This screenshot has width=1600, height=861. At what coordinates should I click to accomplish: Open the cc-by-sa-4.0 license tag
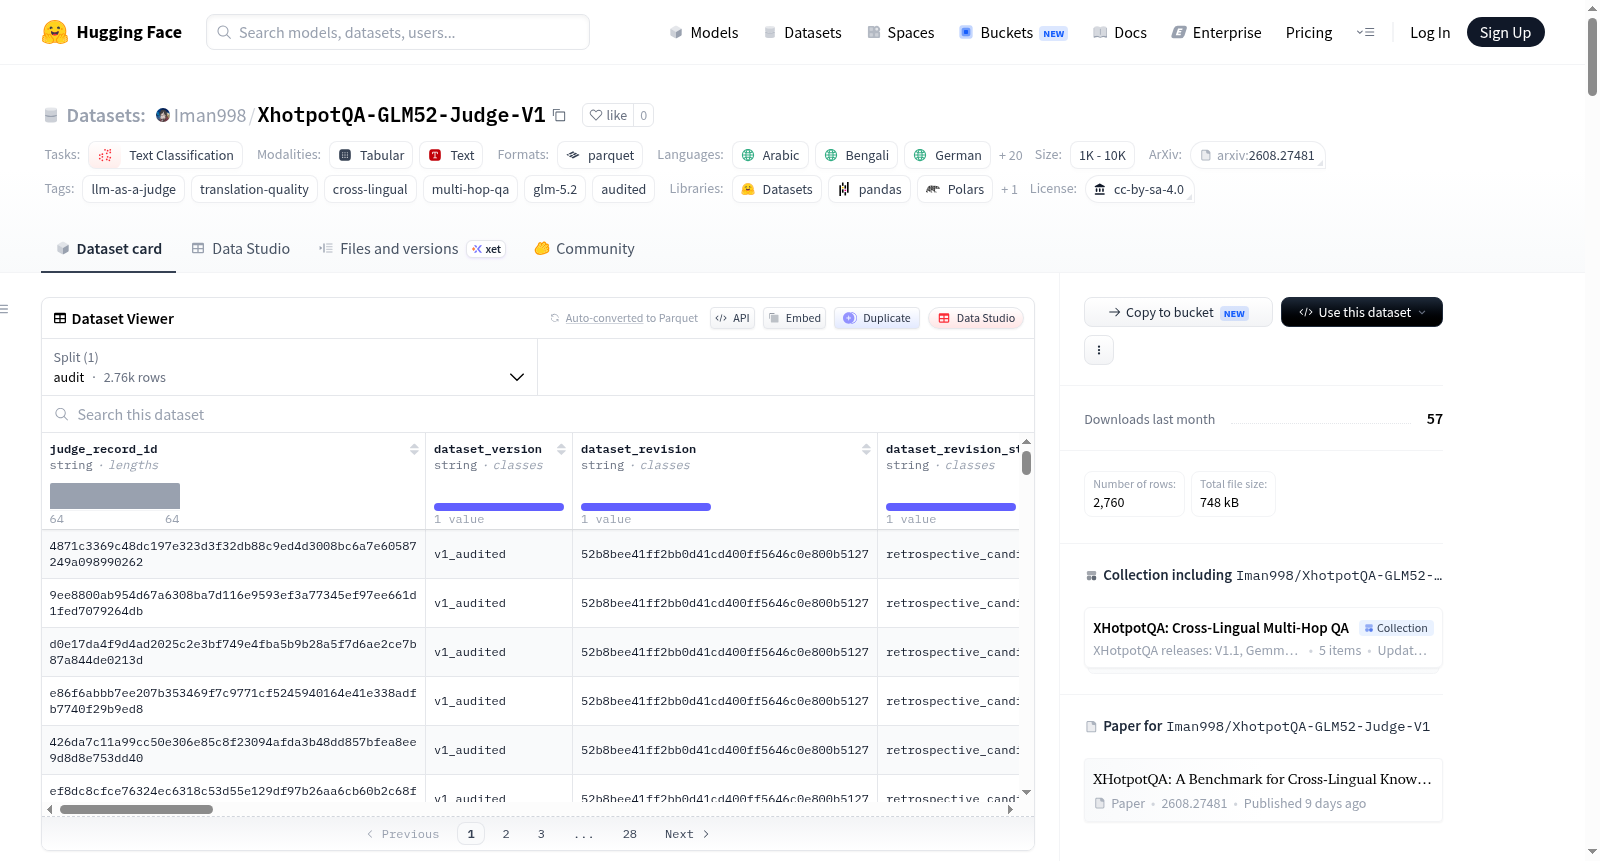[1140, 189]
